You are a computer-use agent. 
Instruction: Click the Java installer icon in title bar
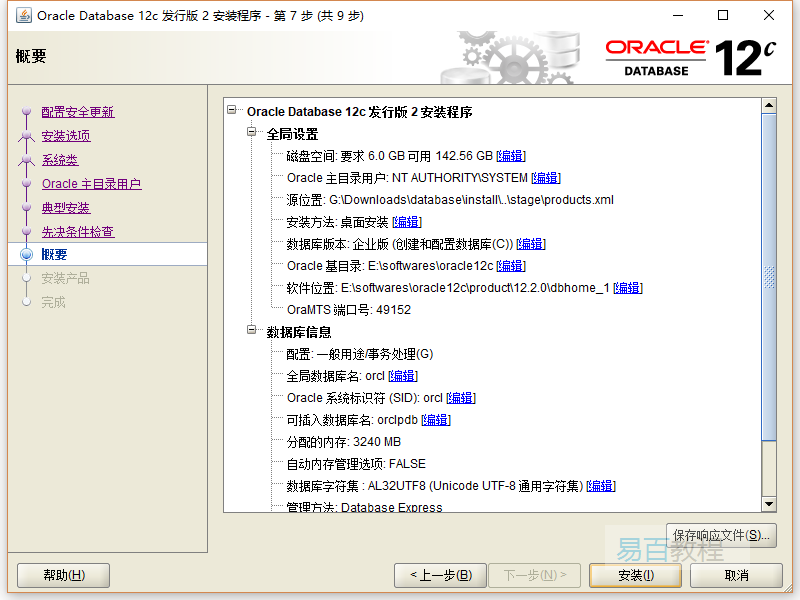[22, 15]
